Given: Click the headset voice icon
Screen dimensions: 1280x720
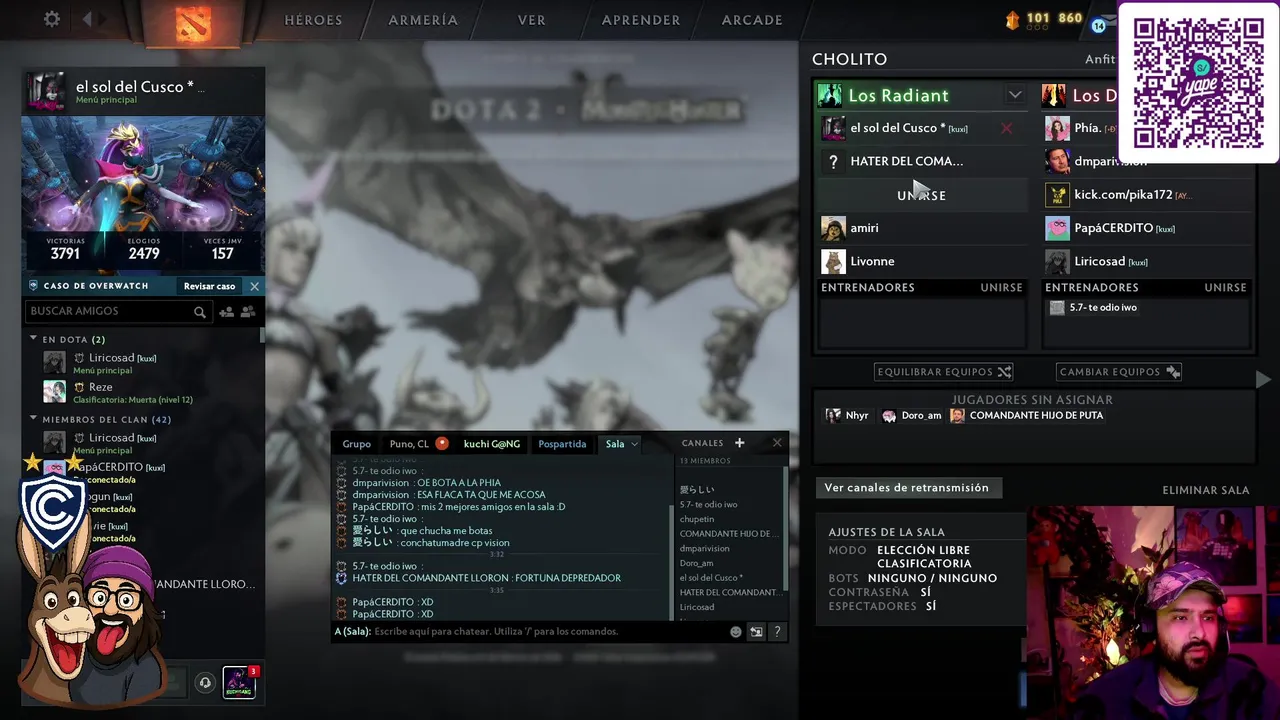Looking at the screenshot, I should point(205,683).
